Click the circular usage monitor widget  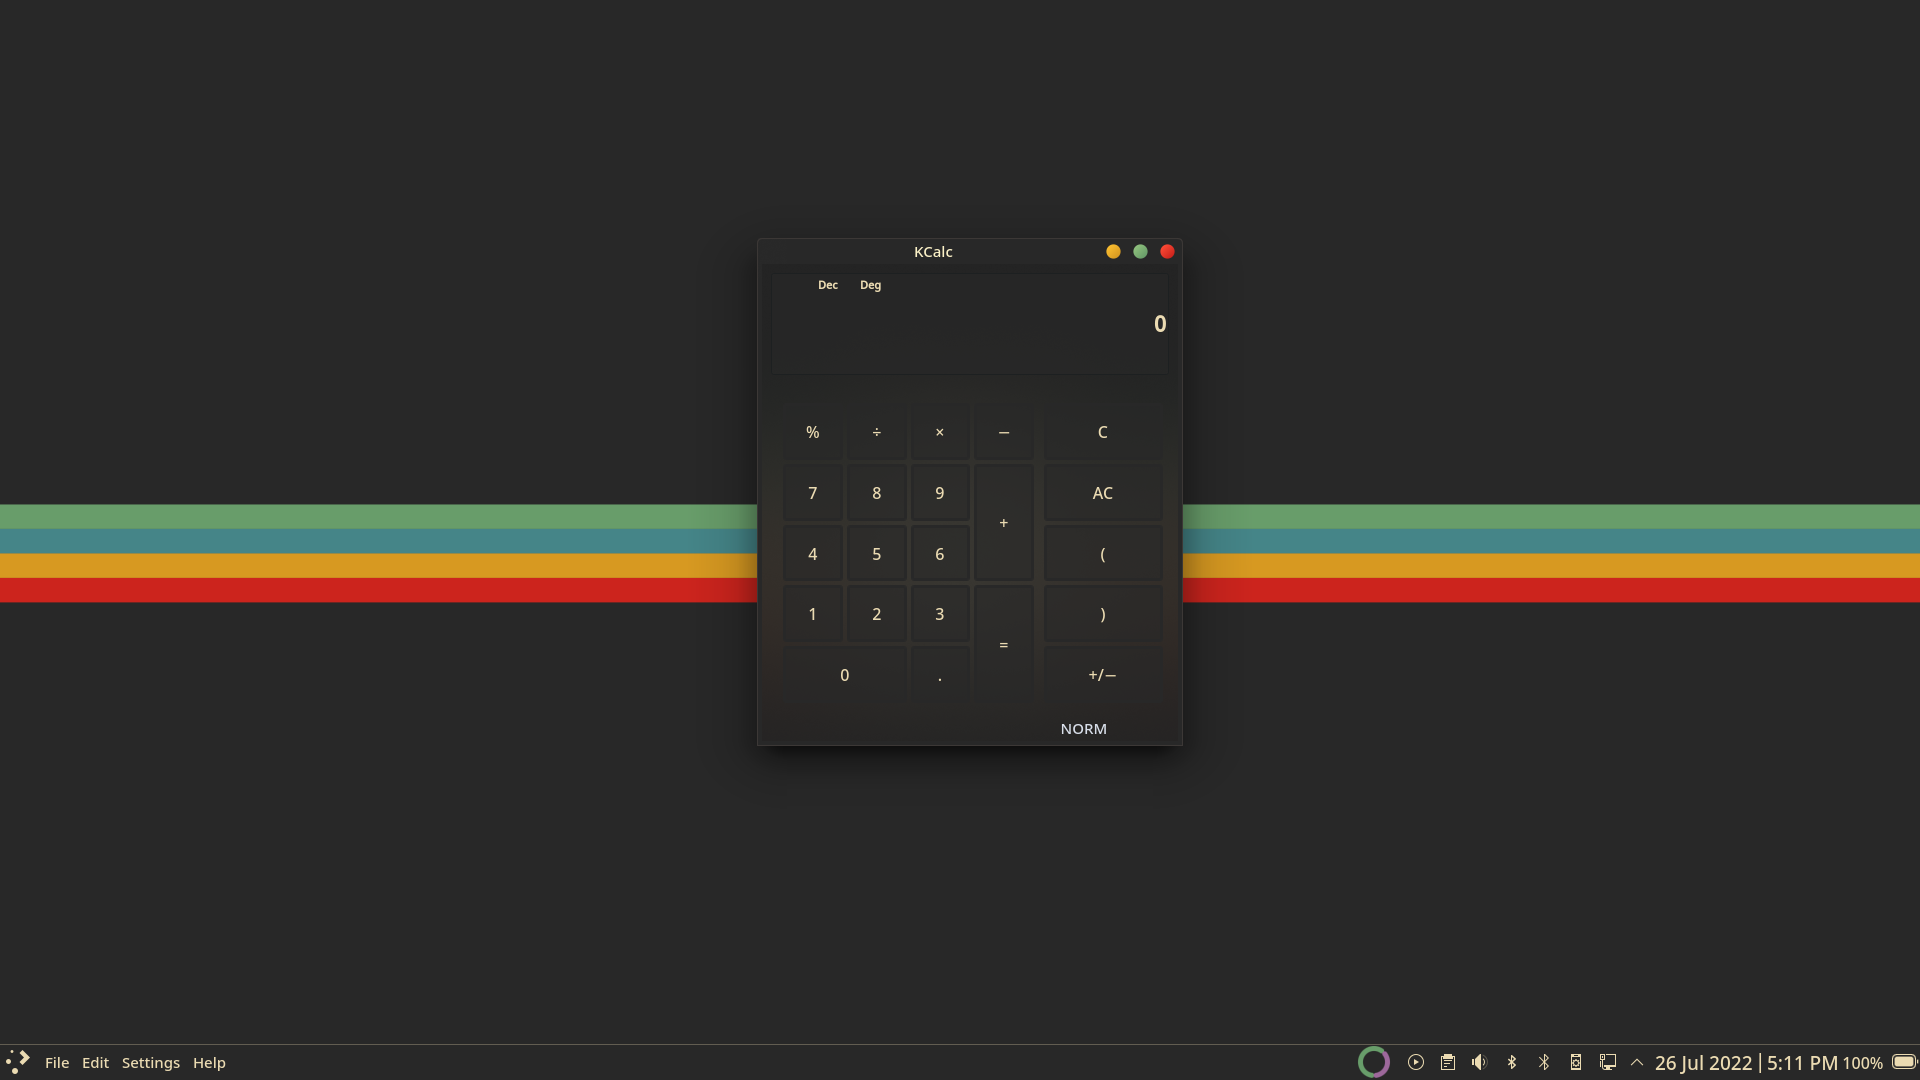tap(1373, 1062)
